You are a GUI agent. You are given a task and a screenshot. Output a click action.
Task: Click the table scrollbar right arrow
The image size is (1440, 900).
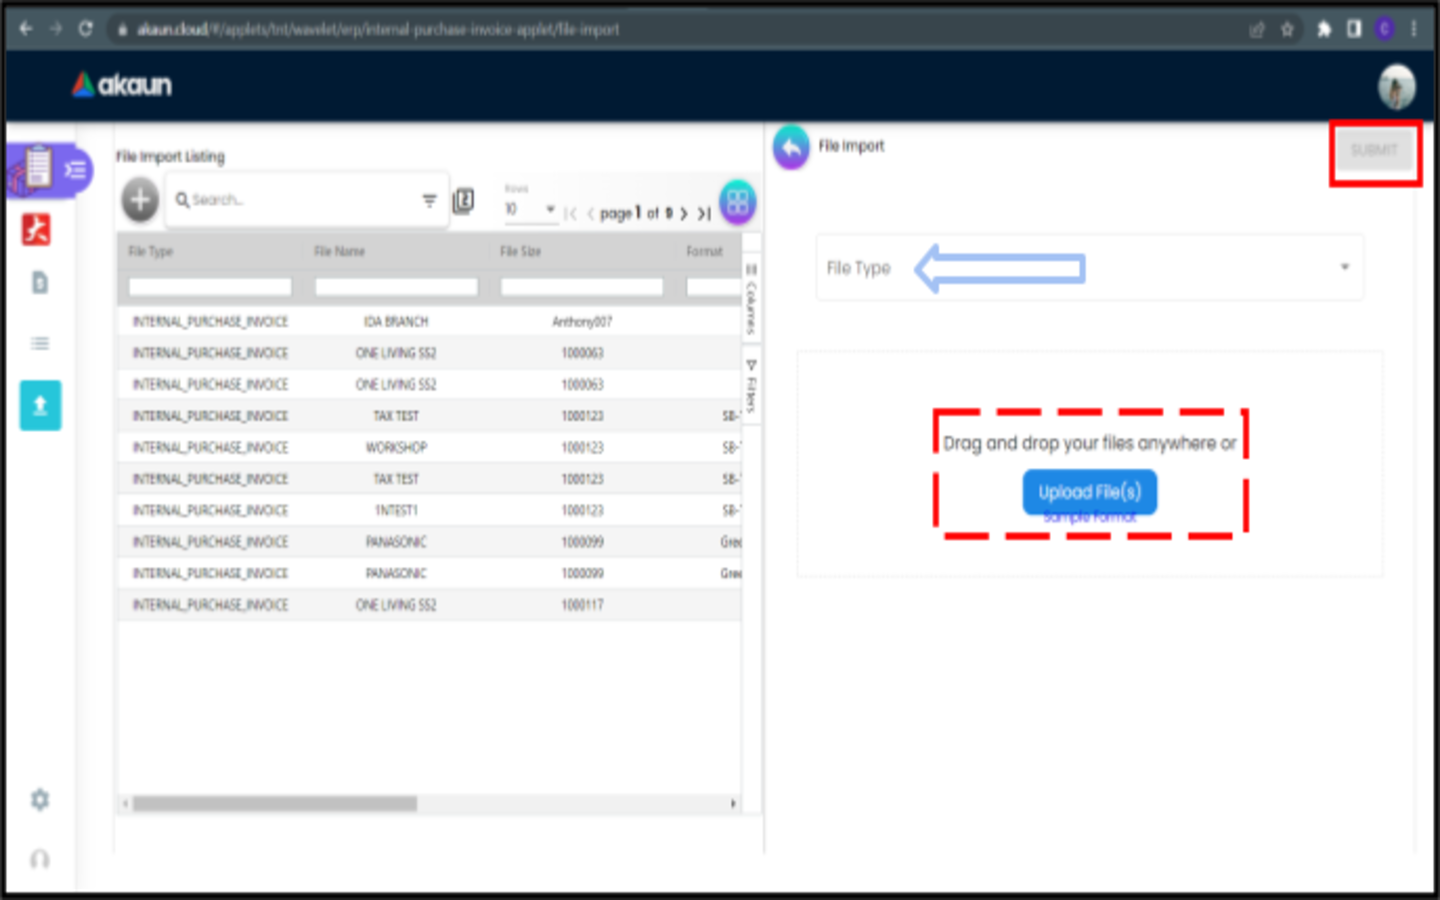[733, 804]
